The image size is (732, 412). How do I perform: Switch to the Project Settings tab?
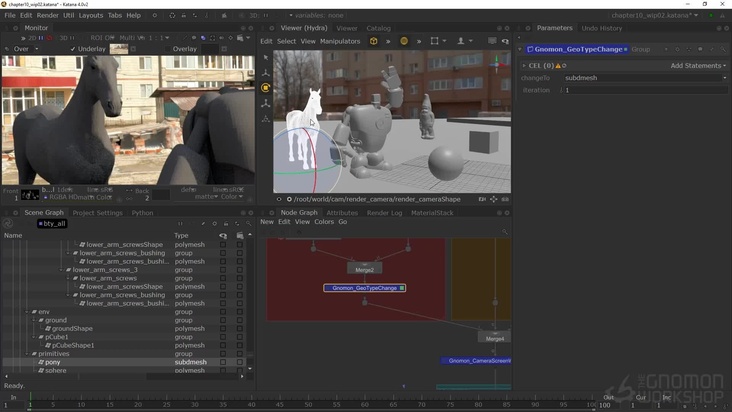pyautogui.click(x=97, y=212)
